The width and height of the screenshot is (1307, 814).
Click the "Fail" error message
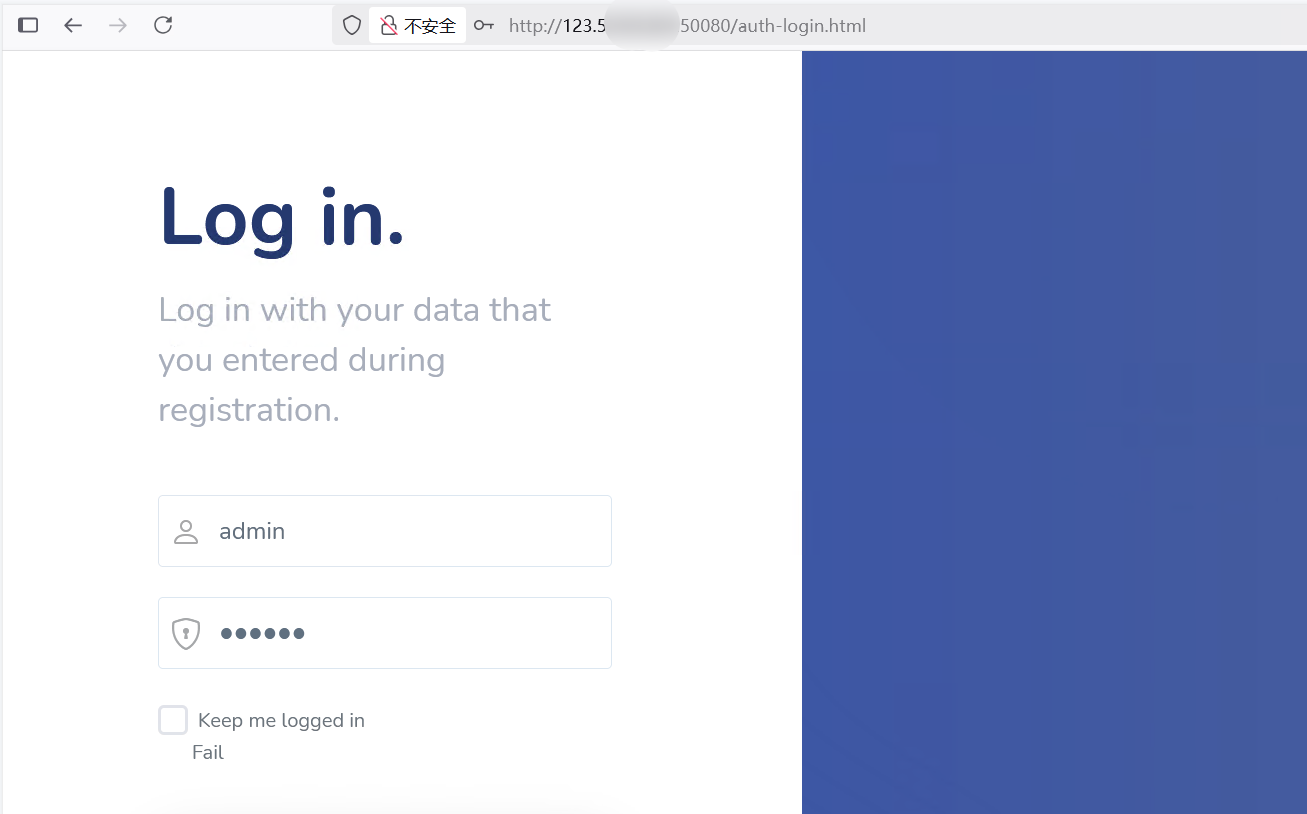(x=208, y=753)
